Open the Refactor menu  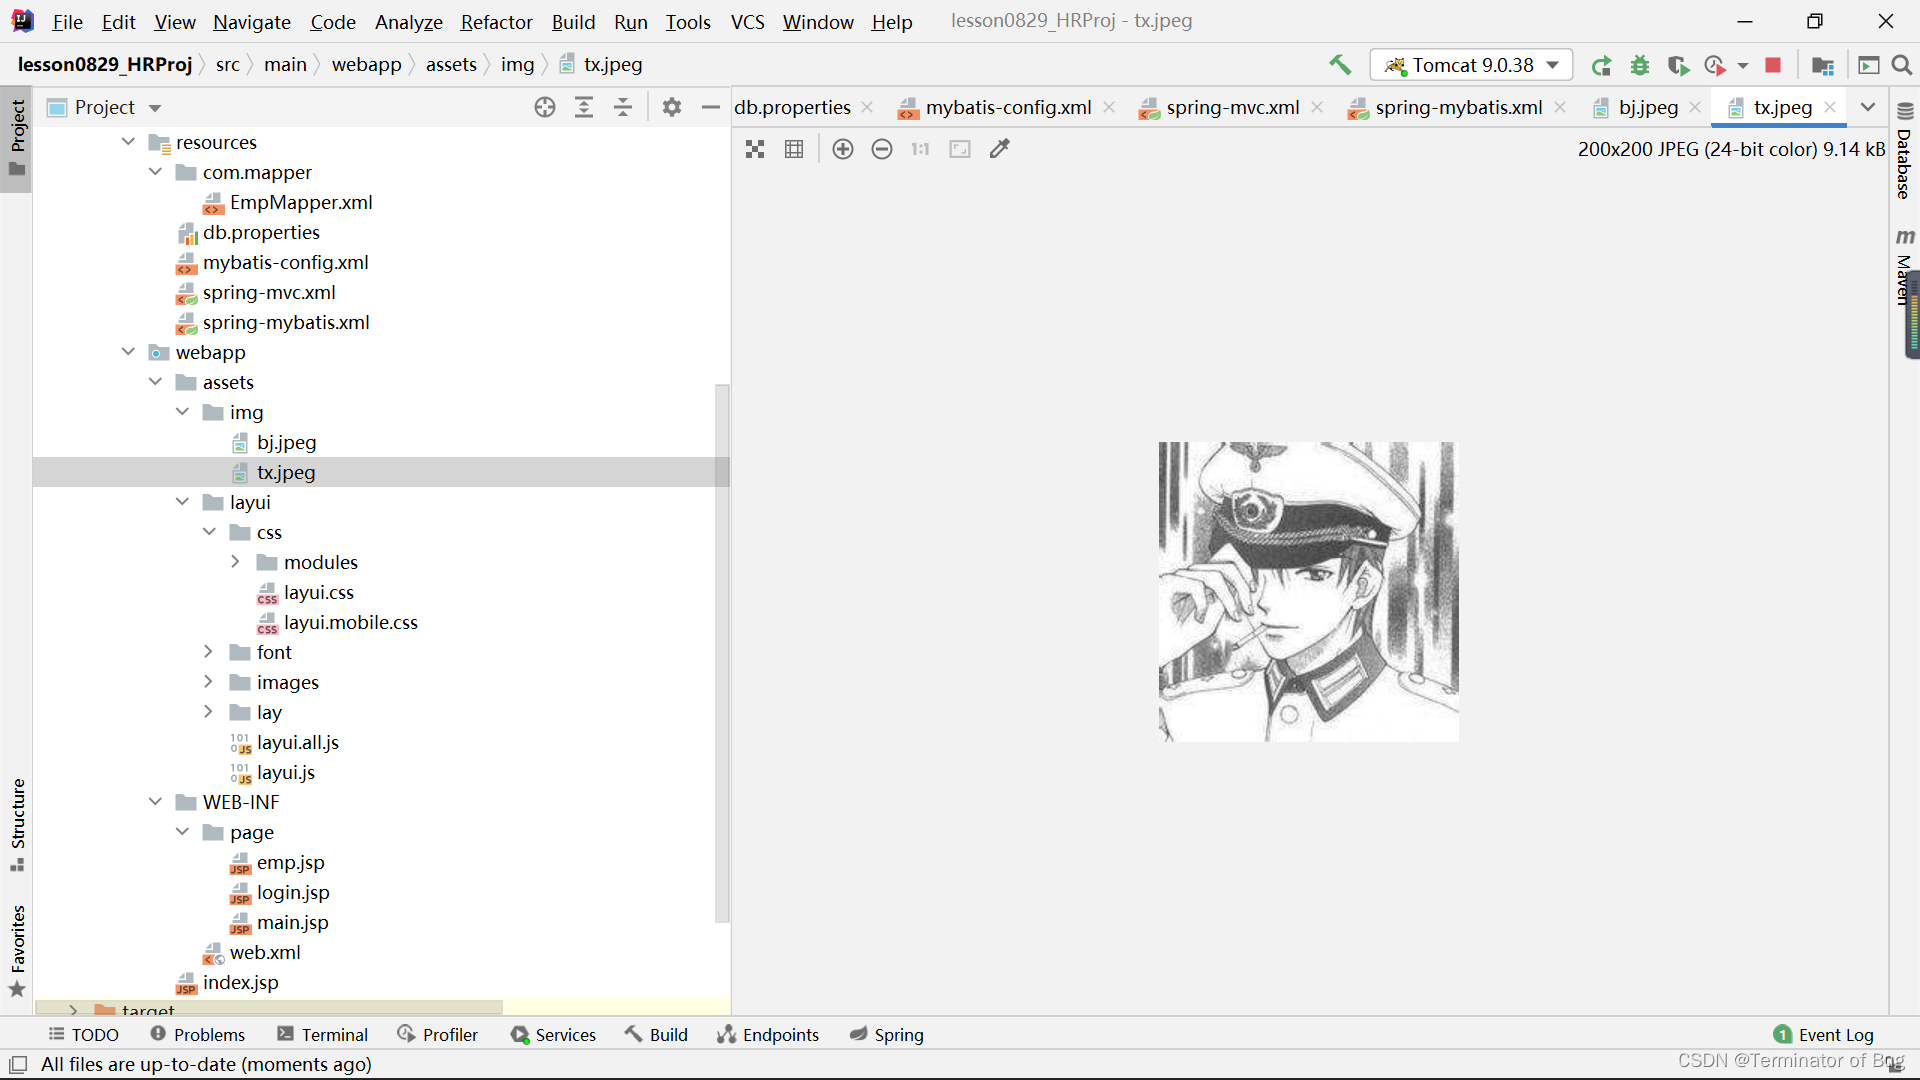pos(496,22)
